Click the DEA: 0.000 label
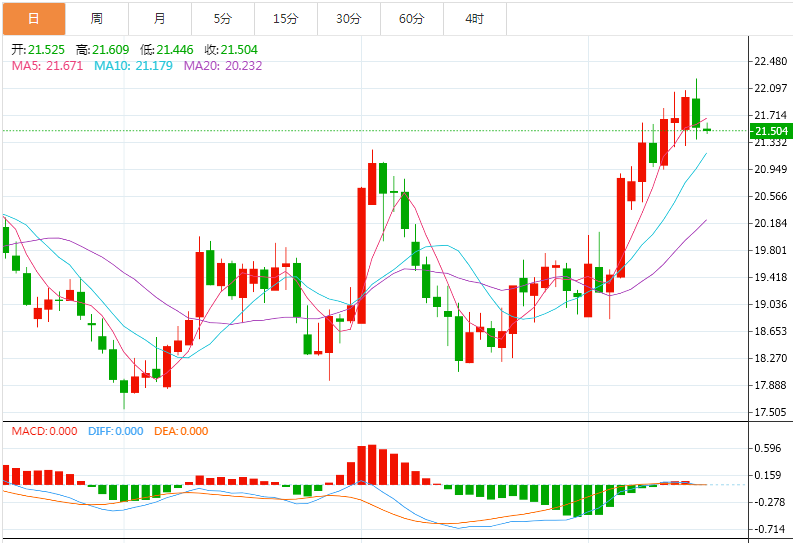Image resolution: width=793 pixels, height=543 pixels. tap(181, 431)
